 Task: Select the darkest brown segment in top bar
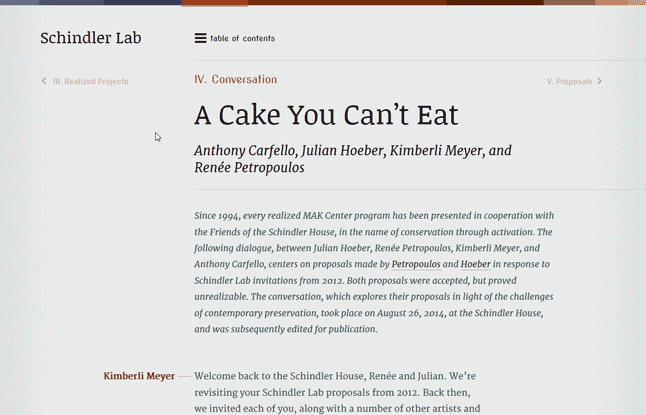pos(495,2)
